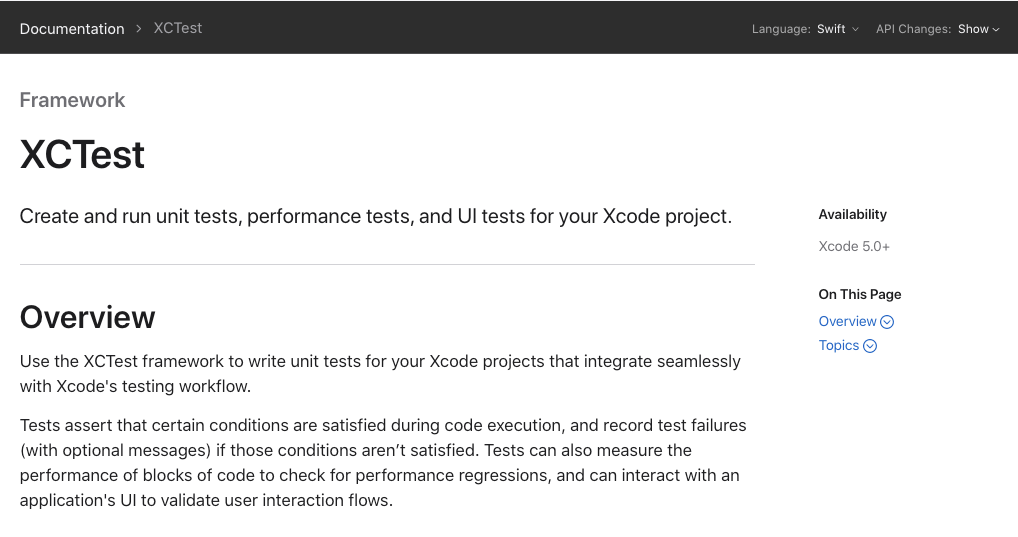Image resolution: width=1018 pixels, height=537 pixels.
Task: Click the Overview section heading
Action: 88,317
